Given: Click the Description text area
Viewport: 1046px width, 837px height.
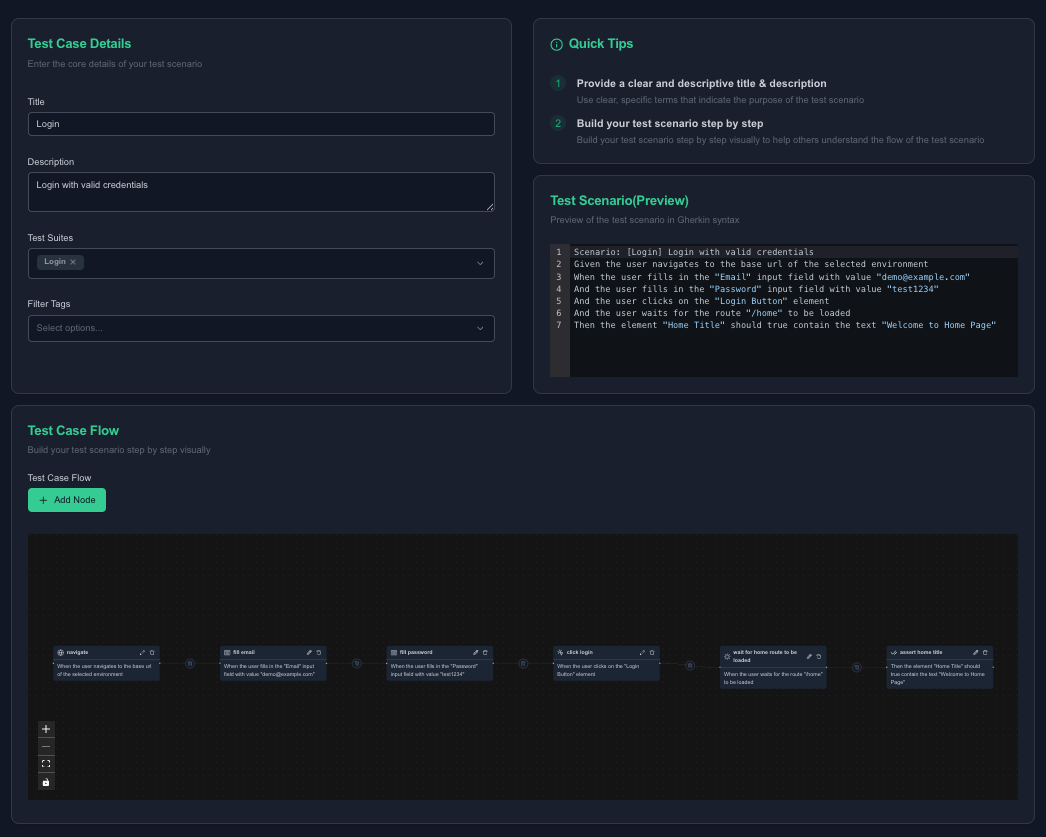Looking at the screenshot, I should pyautogui.click(x=261, y=190).
